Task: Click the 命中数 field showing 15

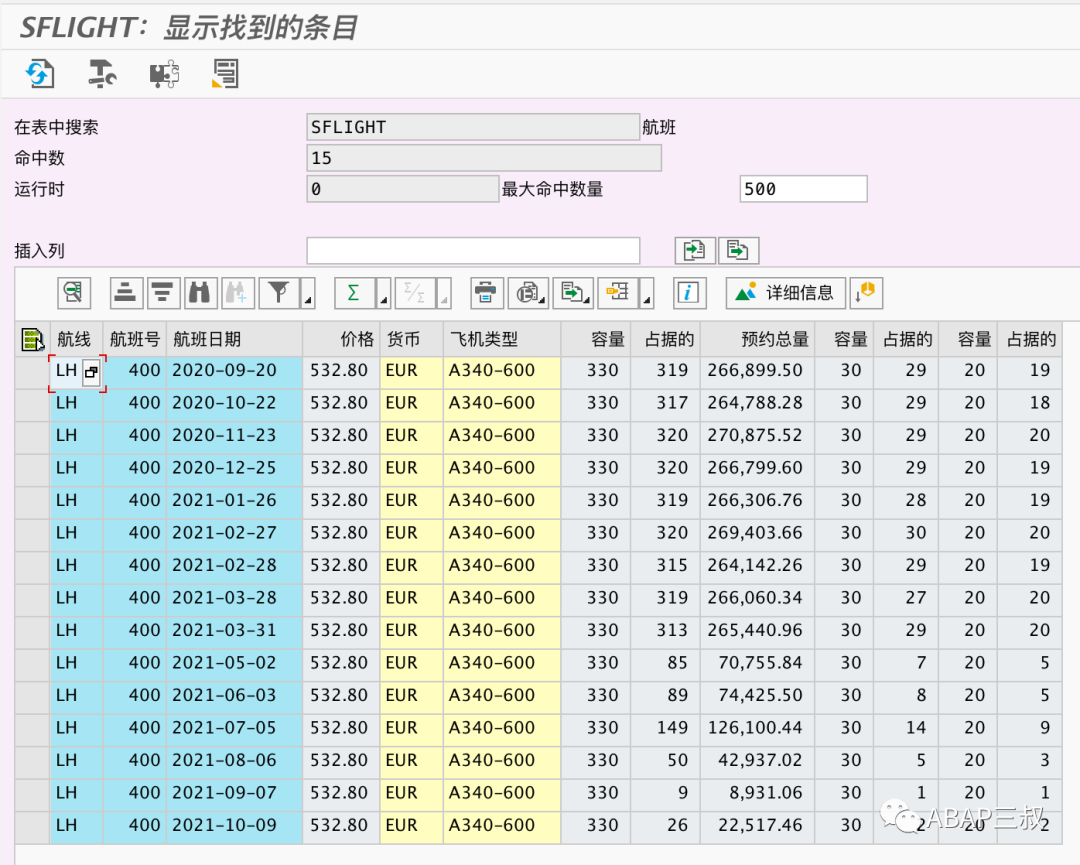Action: (484, 158)
